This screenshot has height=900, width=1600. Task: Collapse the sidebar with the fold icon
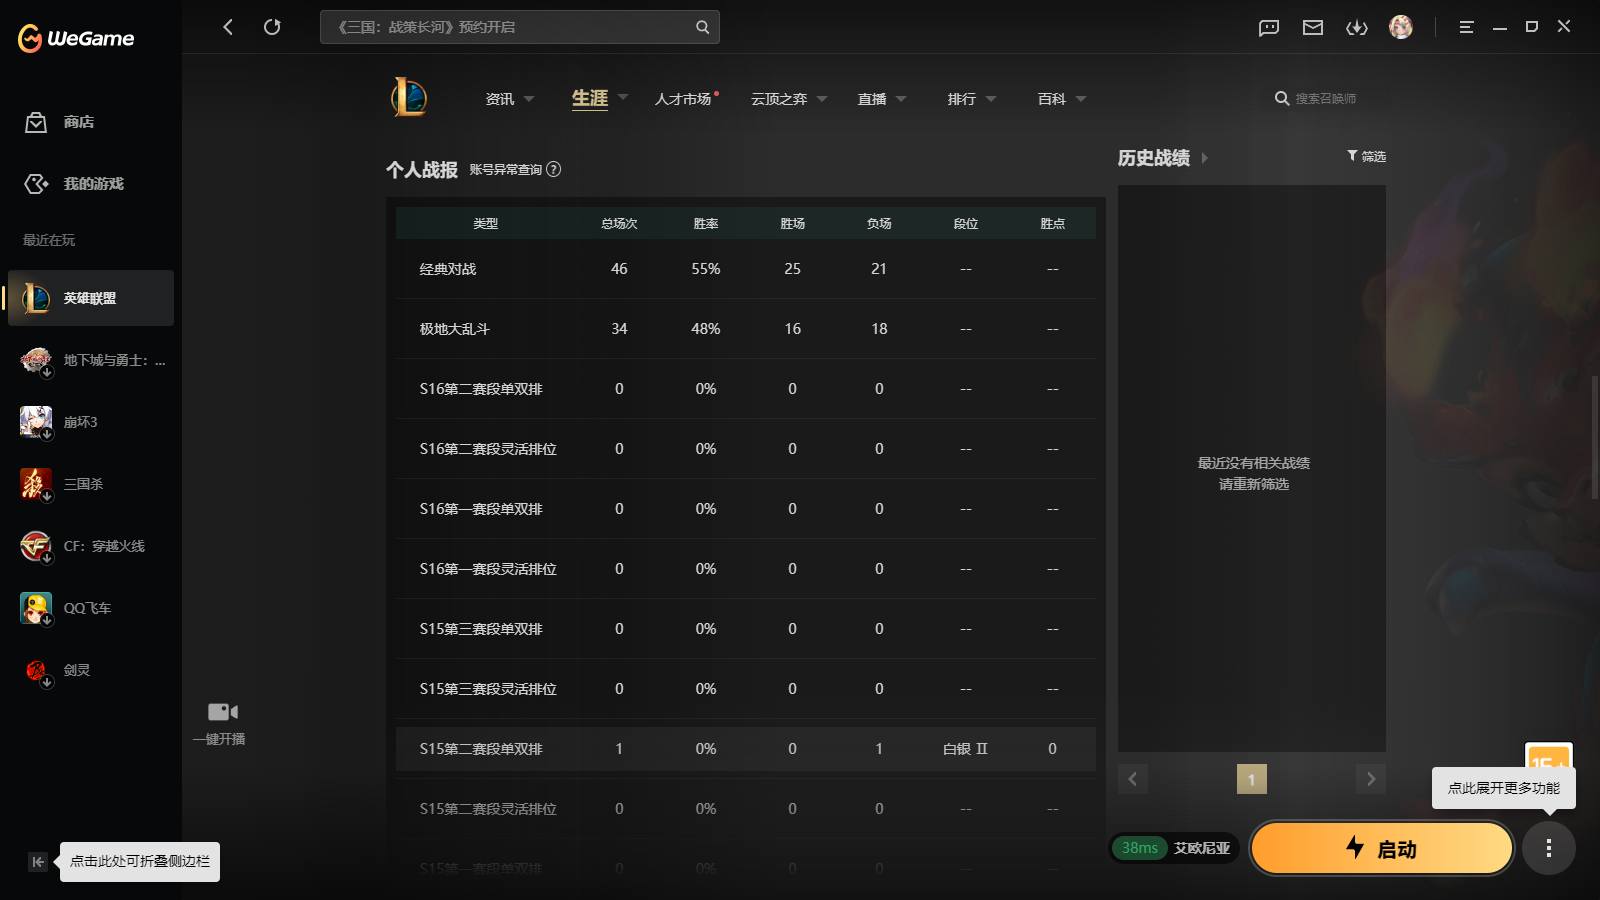(x=38, y=862)
